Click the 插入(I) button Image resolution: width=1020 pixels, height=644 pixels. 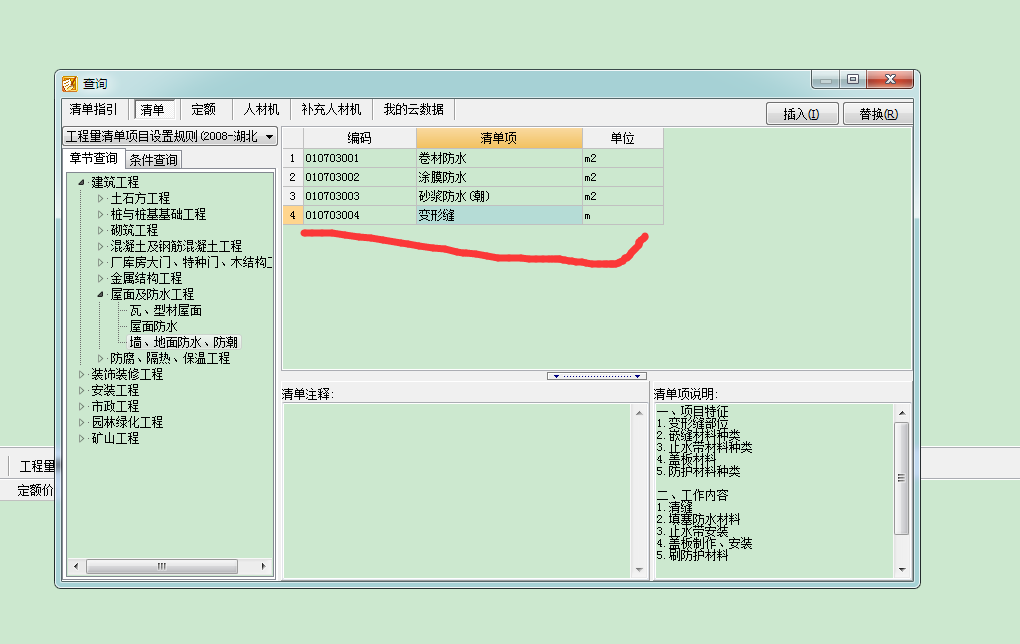801,114
